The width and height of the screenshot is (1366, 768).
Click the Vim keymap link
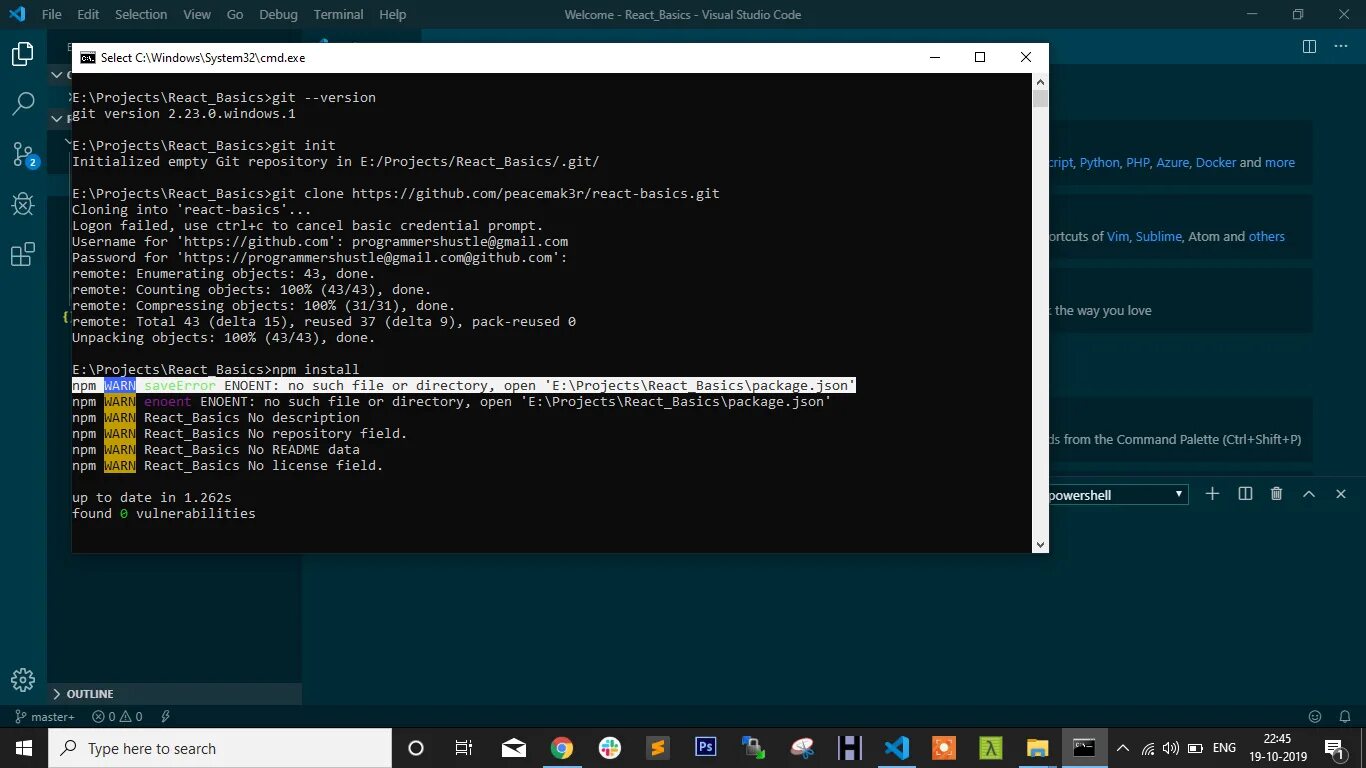[1118, 237]
